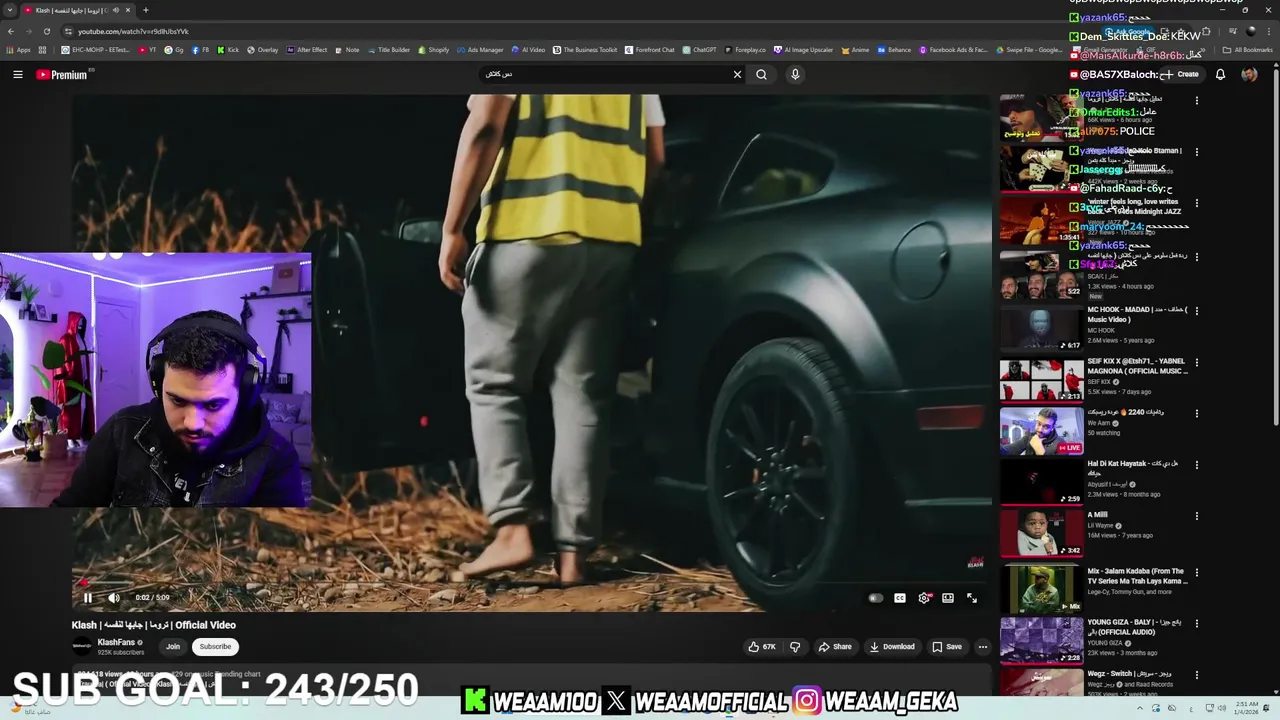Open the Create button
Image resolution: width=1280 pixels, height=720 pixels.
[1180, 74]
